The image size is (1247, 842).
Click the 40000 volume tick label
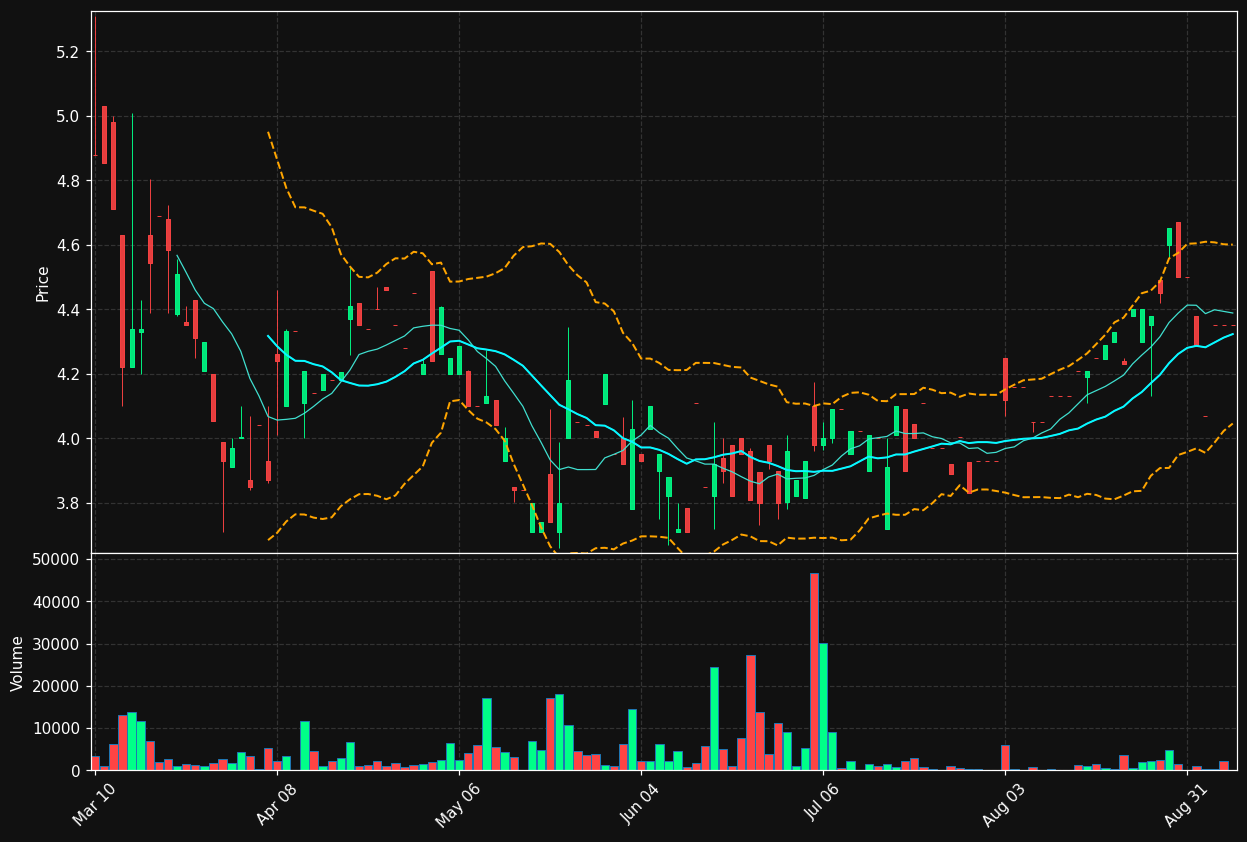point(56,602)
